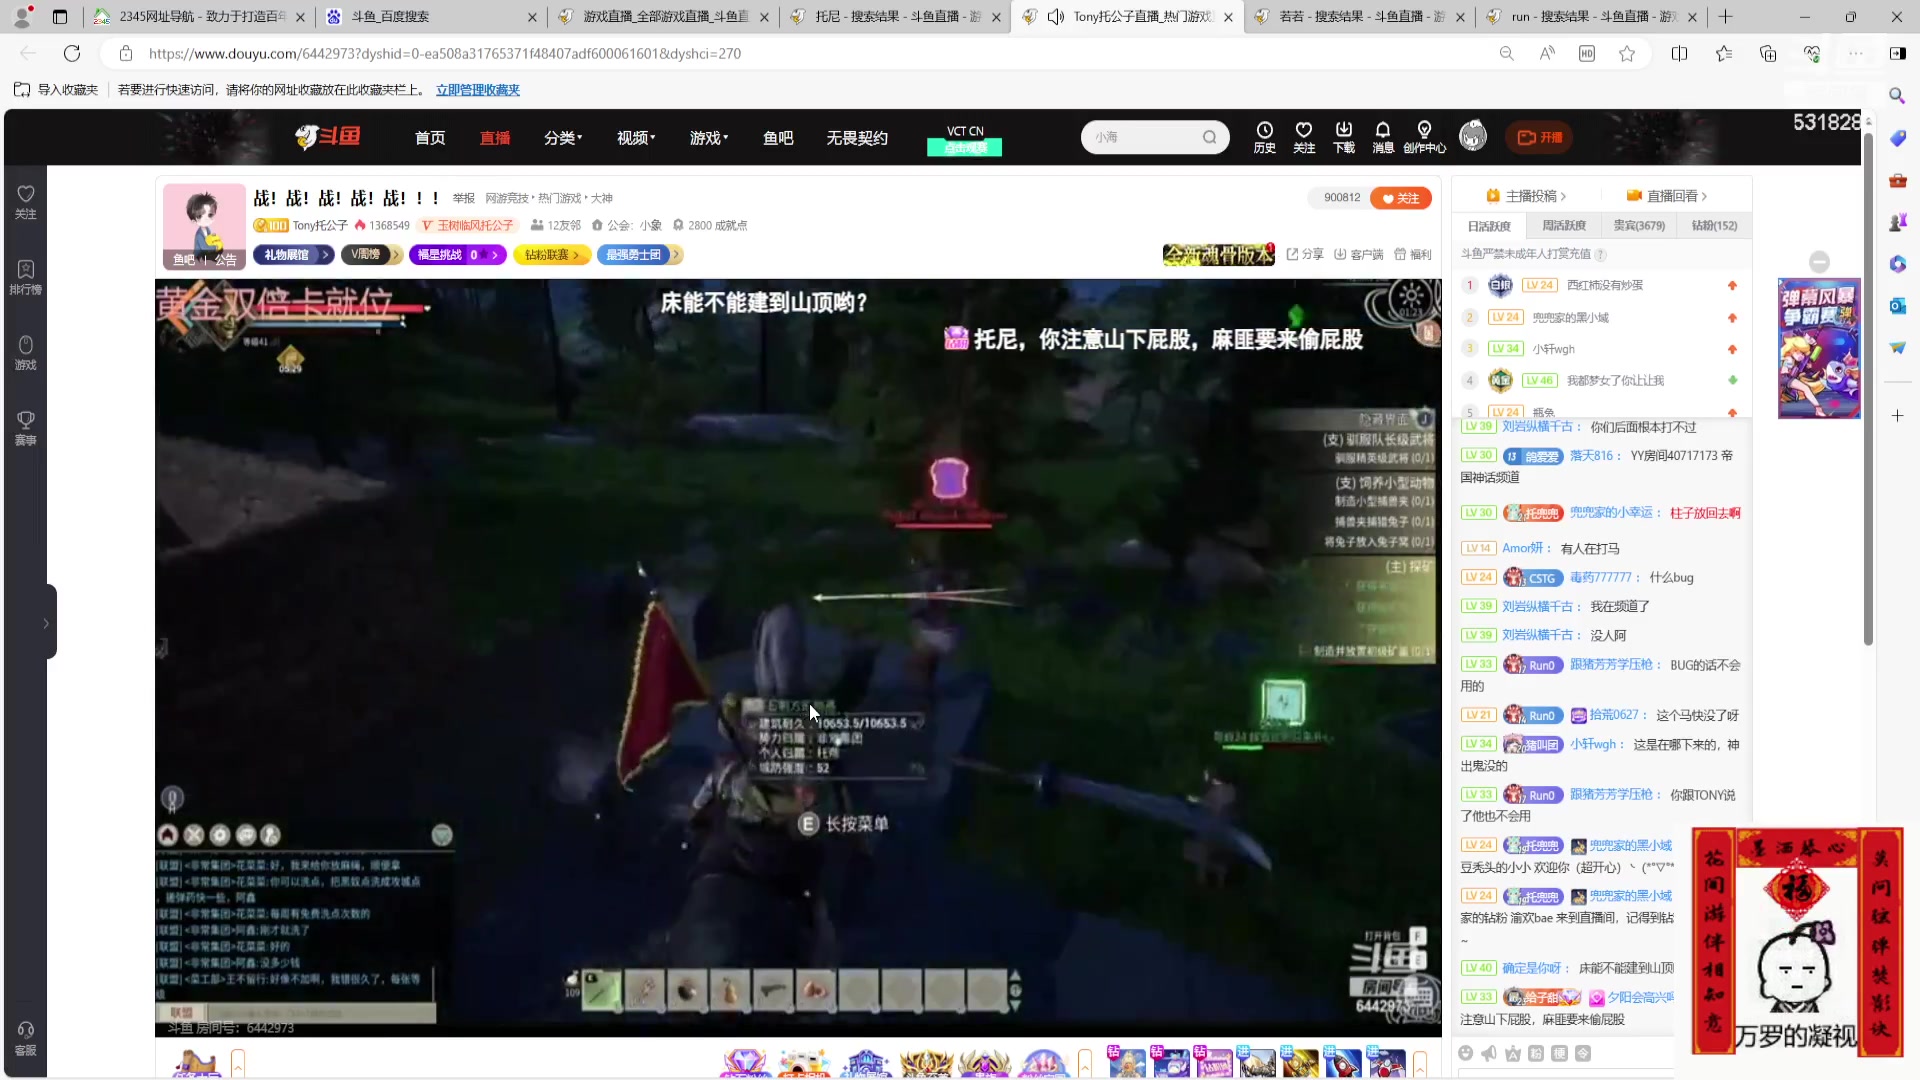Open watch history via 历史 clock icon
Viewport: 1920px width, 1080px height.
point(1264,137)
